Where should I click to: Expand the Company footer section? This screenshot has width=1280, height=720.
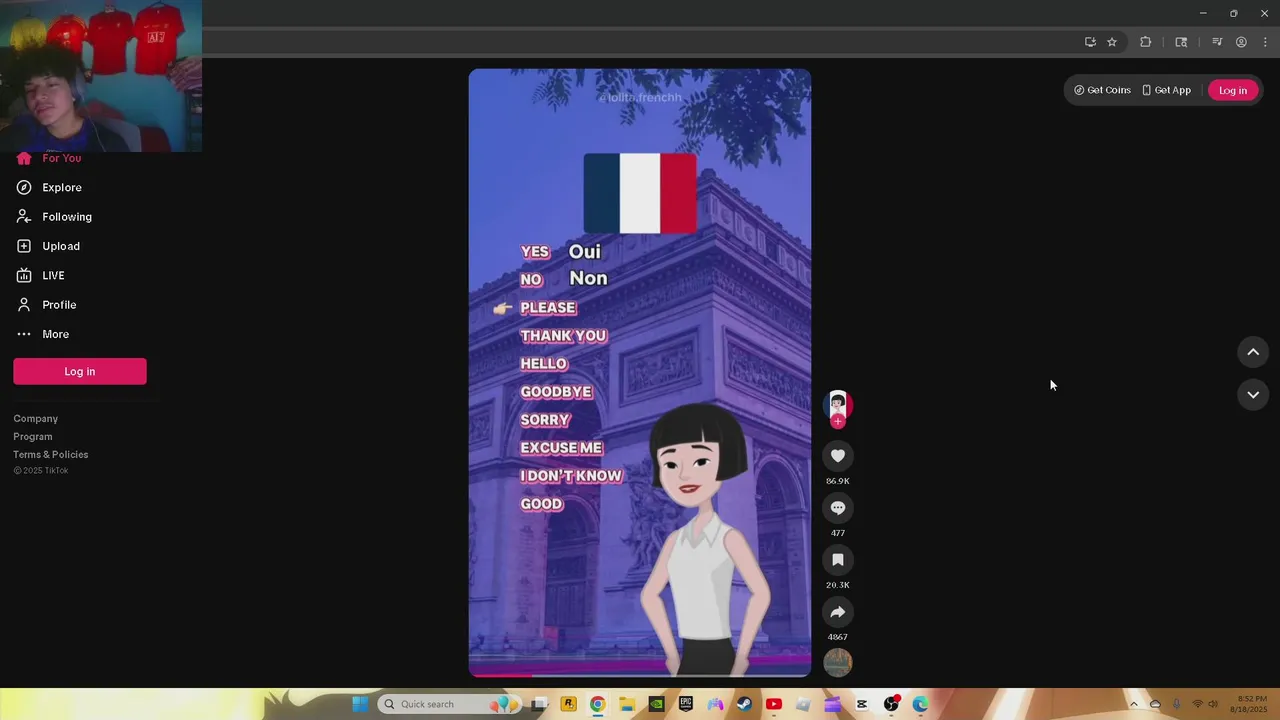point(36,419)
